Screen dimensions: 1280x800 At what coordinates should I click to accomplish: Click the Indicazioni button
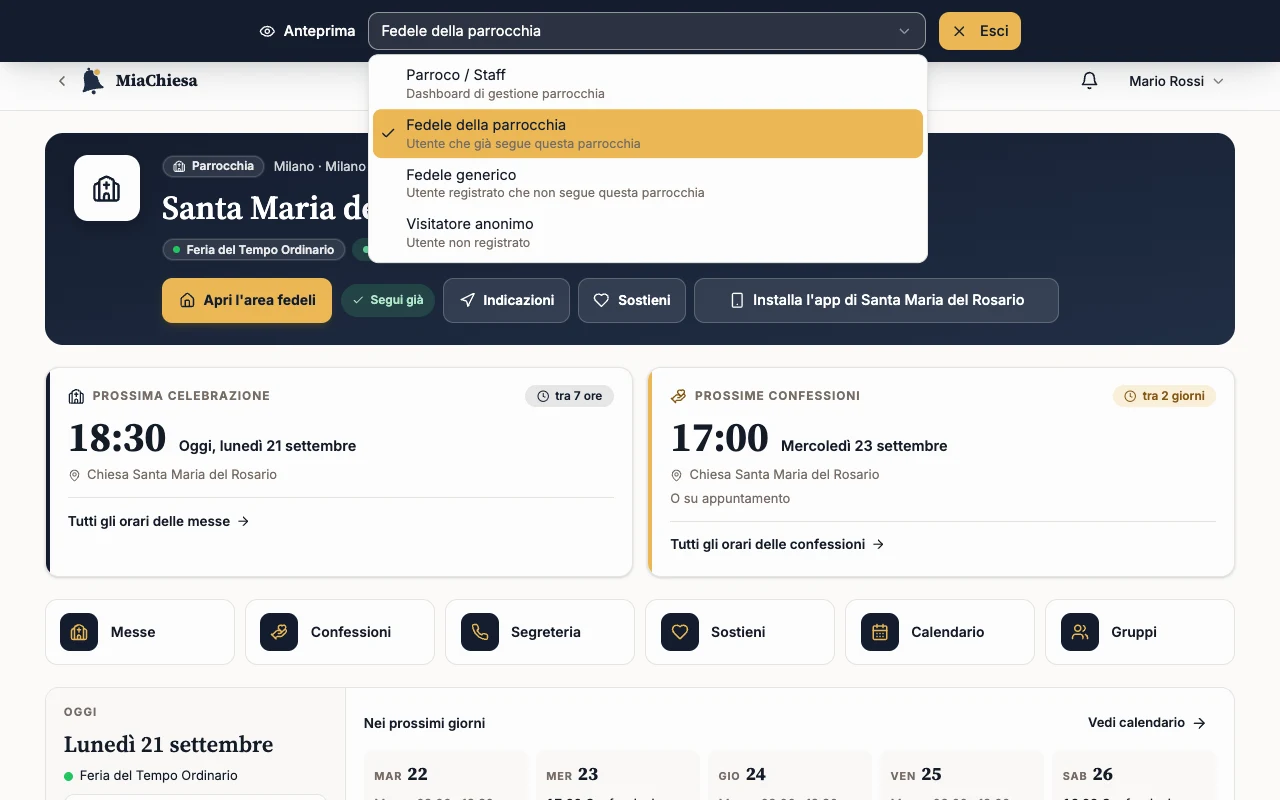pos(506,300)
